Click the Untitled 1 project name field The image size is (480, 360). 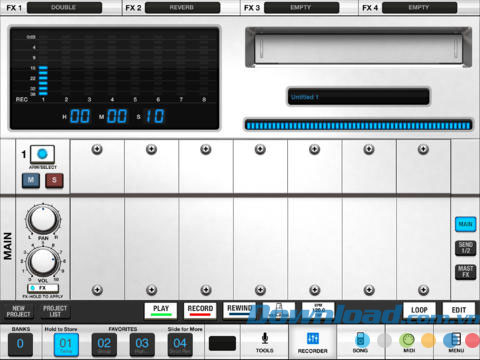[358, 97]
